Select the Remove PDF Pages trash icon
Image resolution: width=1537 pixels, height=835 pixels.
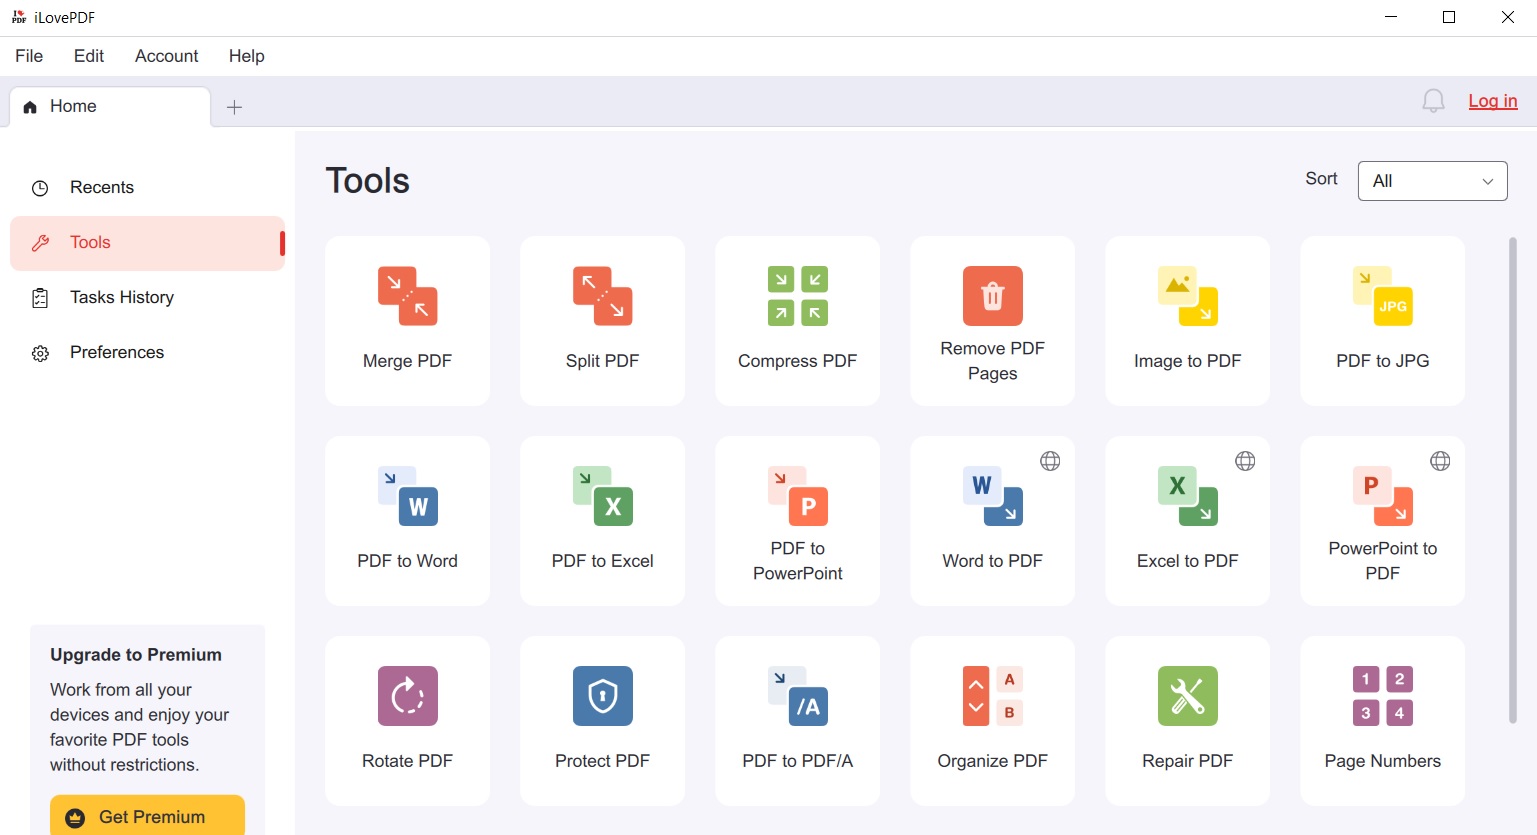click(x=993, y=296)
